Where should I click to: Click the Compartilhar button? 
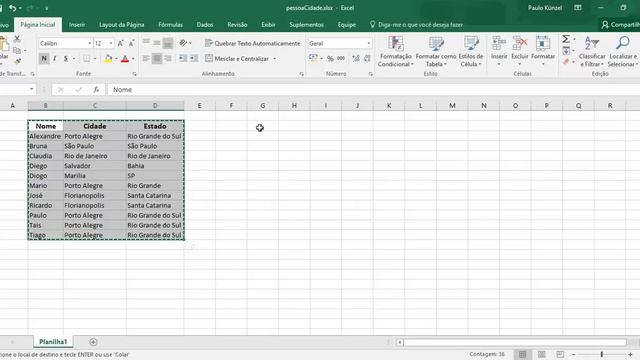pos(620,25)
